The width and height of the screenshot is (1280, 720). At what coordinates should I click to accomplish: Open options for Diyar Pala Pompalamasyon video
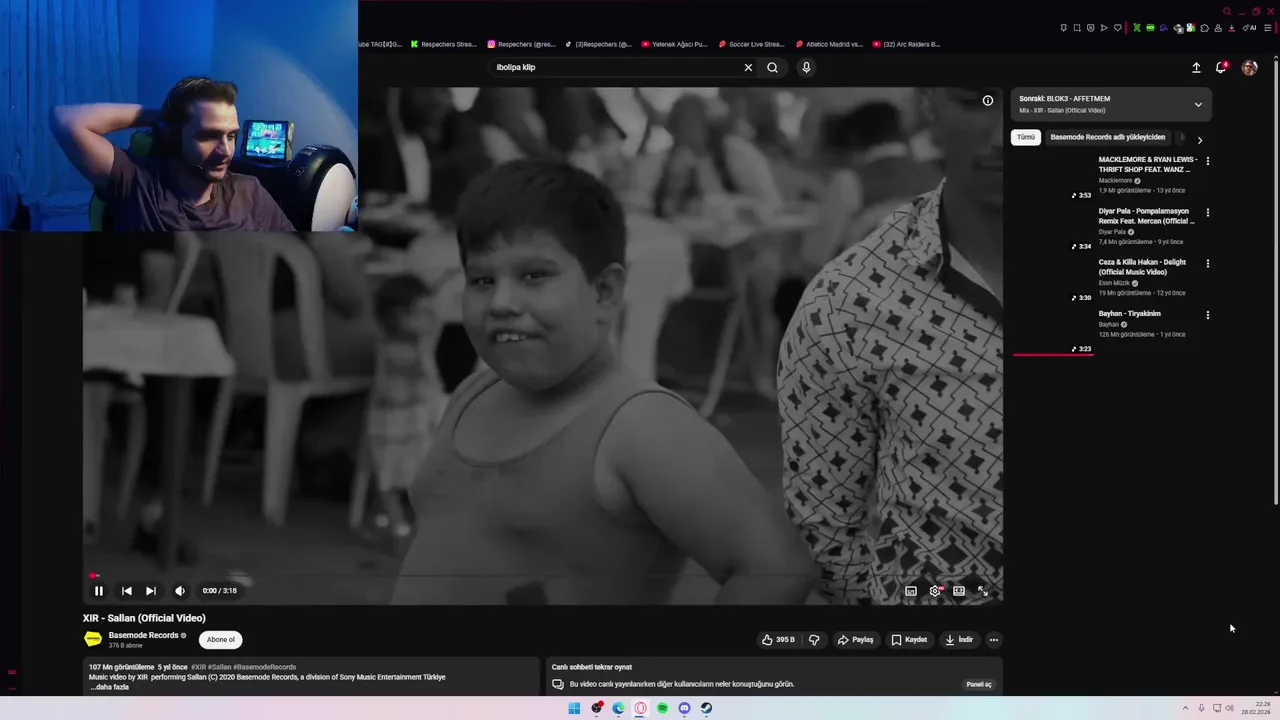pos(1208,212)
